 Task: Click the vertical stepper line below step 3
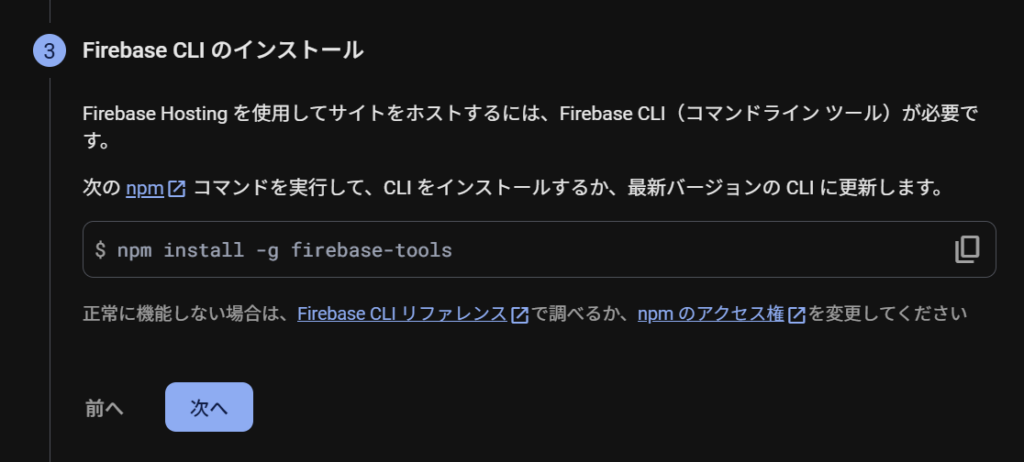click(x=49, y=250)
